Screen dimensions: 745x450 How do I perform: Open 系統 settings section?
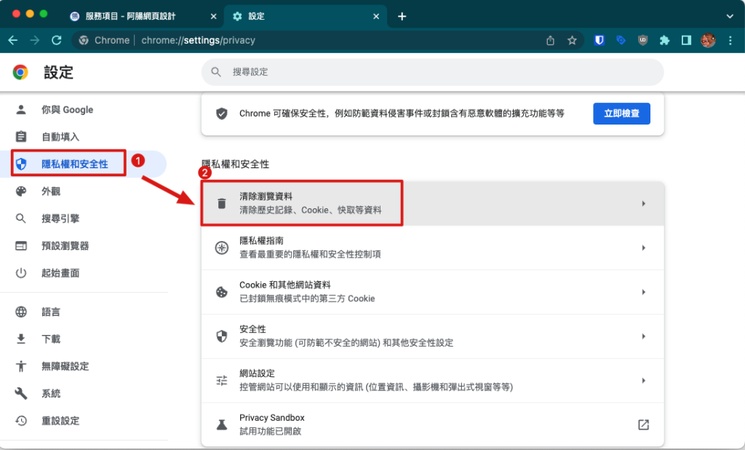[51, 393]
